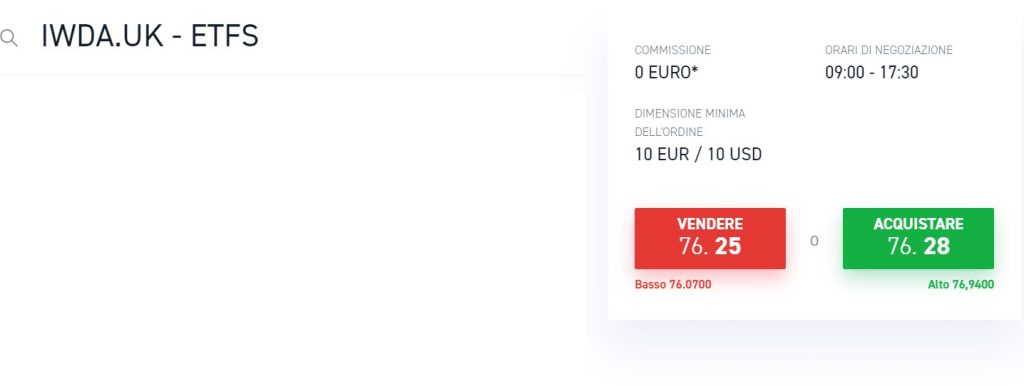Screen dimensions: 1024x386
Task: Click the Alto 76,9400 high price label
Action: 961,285
